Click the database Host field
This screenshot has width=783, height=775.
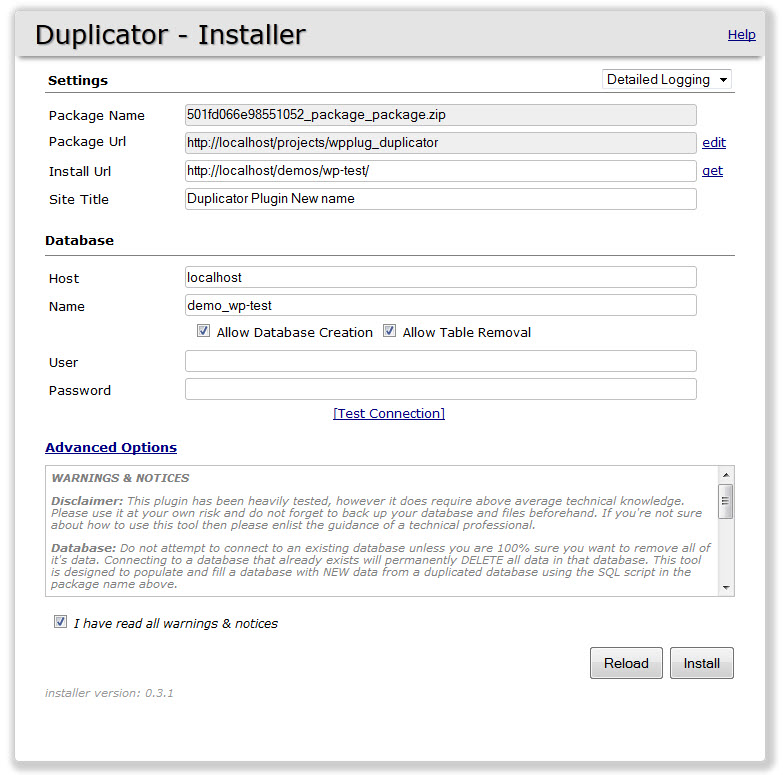pyautogui.click(x=440, y=277)
